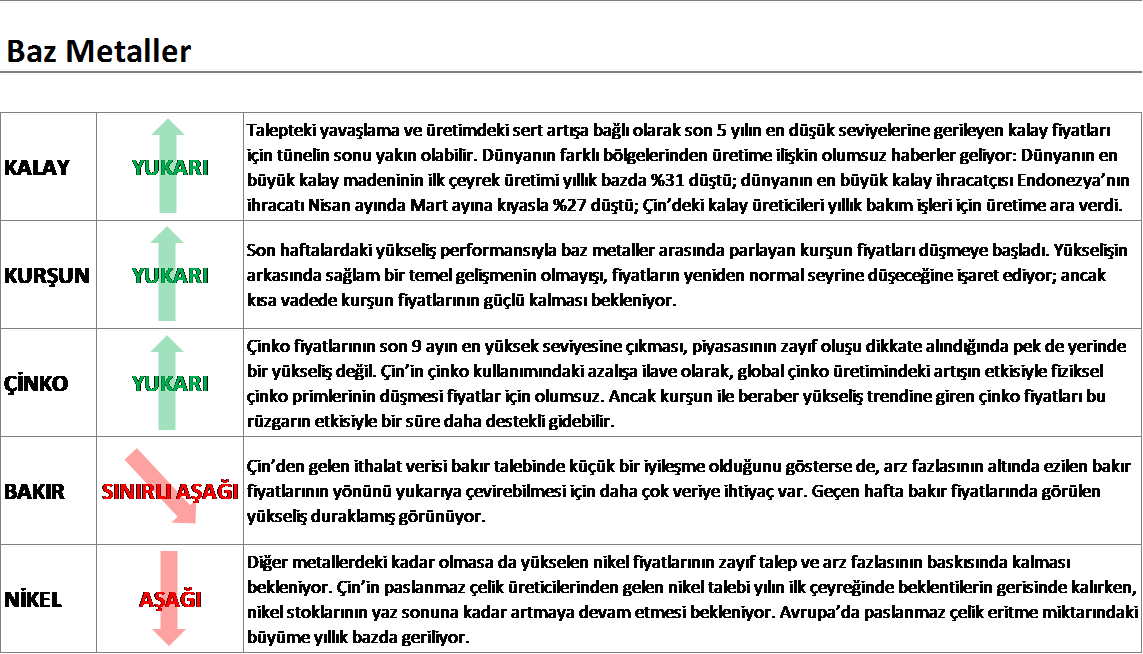Click the 'Baz Metaller' heading
The width and height of the screenshot is (1143, 654).
click(x=98, y=52)
